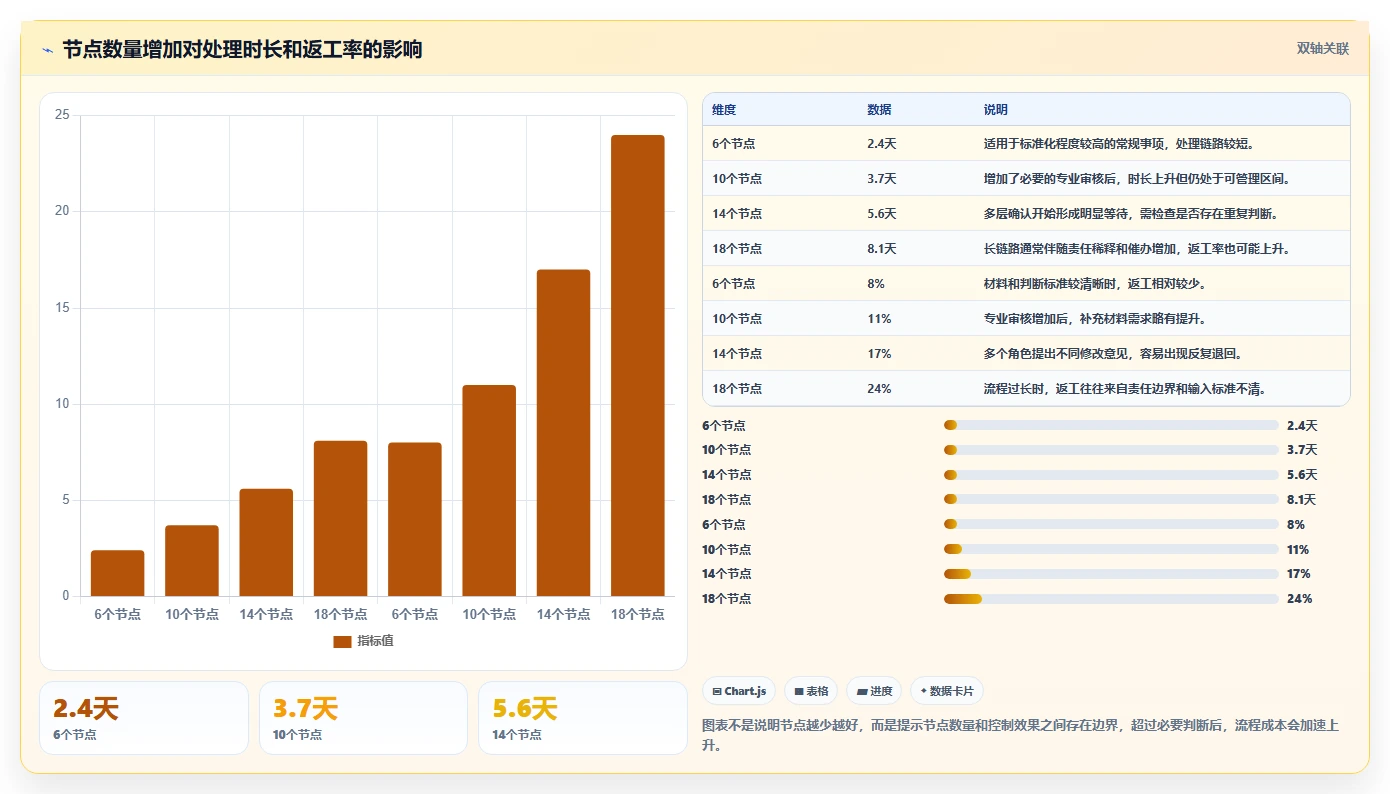This screenshot has height=794, width=1390.
Task: Select the Chart.js chip
Action: 740,691
